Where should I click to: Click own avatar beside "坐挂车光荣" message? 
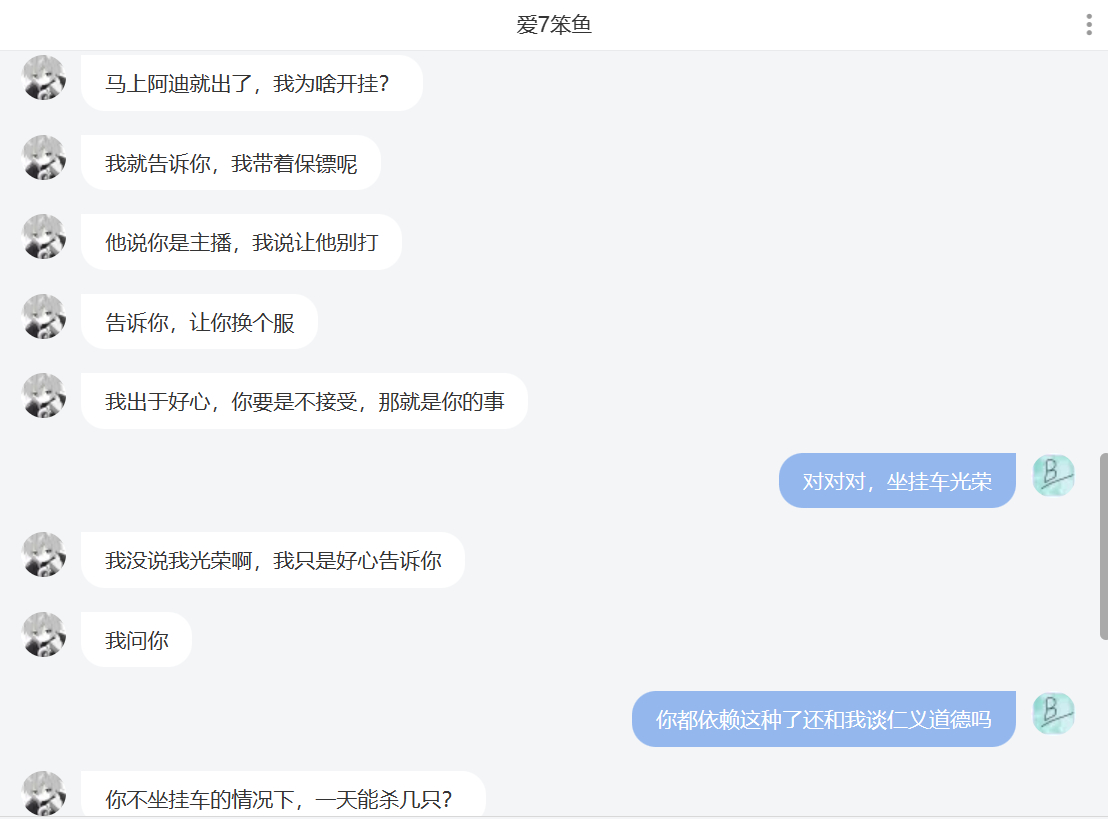pyautogui.click(x=1053, y=475)
